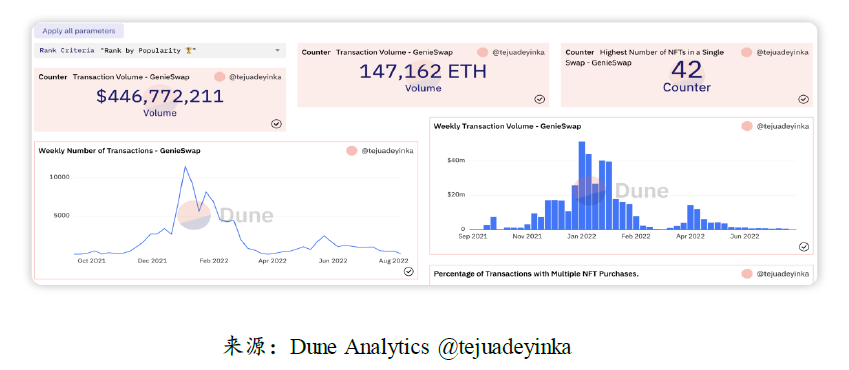Click the author avatar on the Percentage of Transactions panel
This screenshot has height=370, width=849.
pyautogui.click(x=747, y=274)
